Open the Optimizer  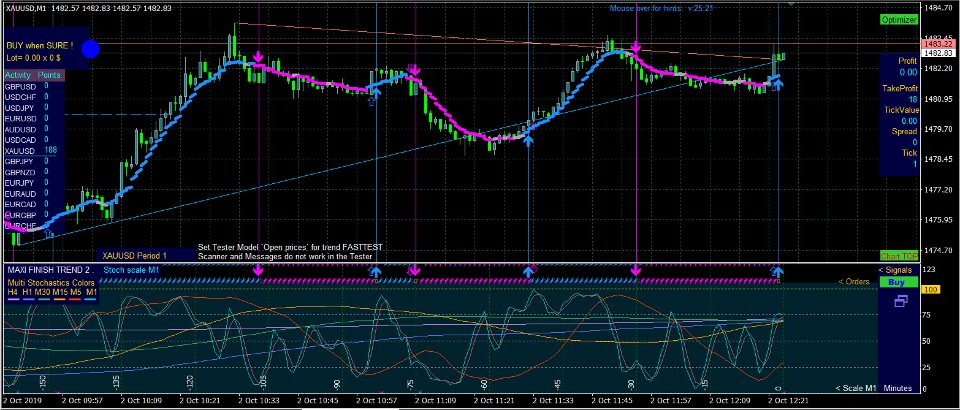pyautogui.click(x=899, y=20)
